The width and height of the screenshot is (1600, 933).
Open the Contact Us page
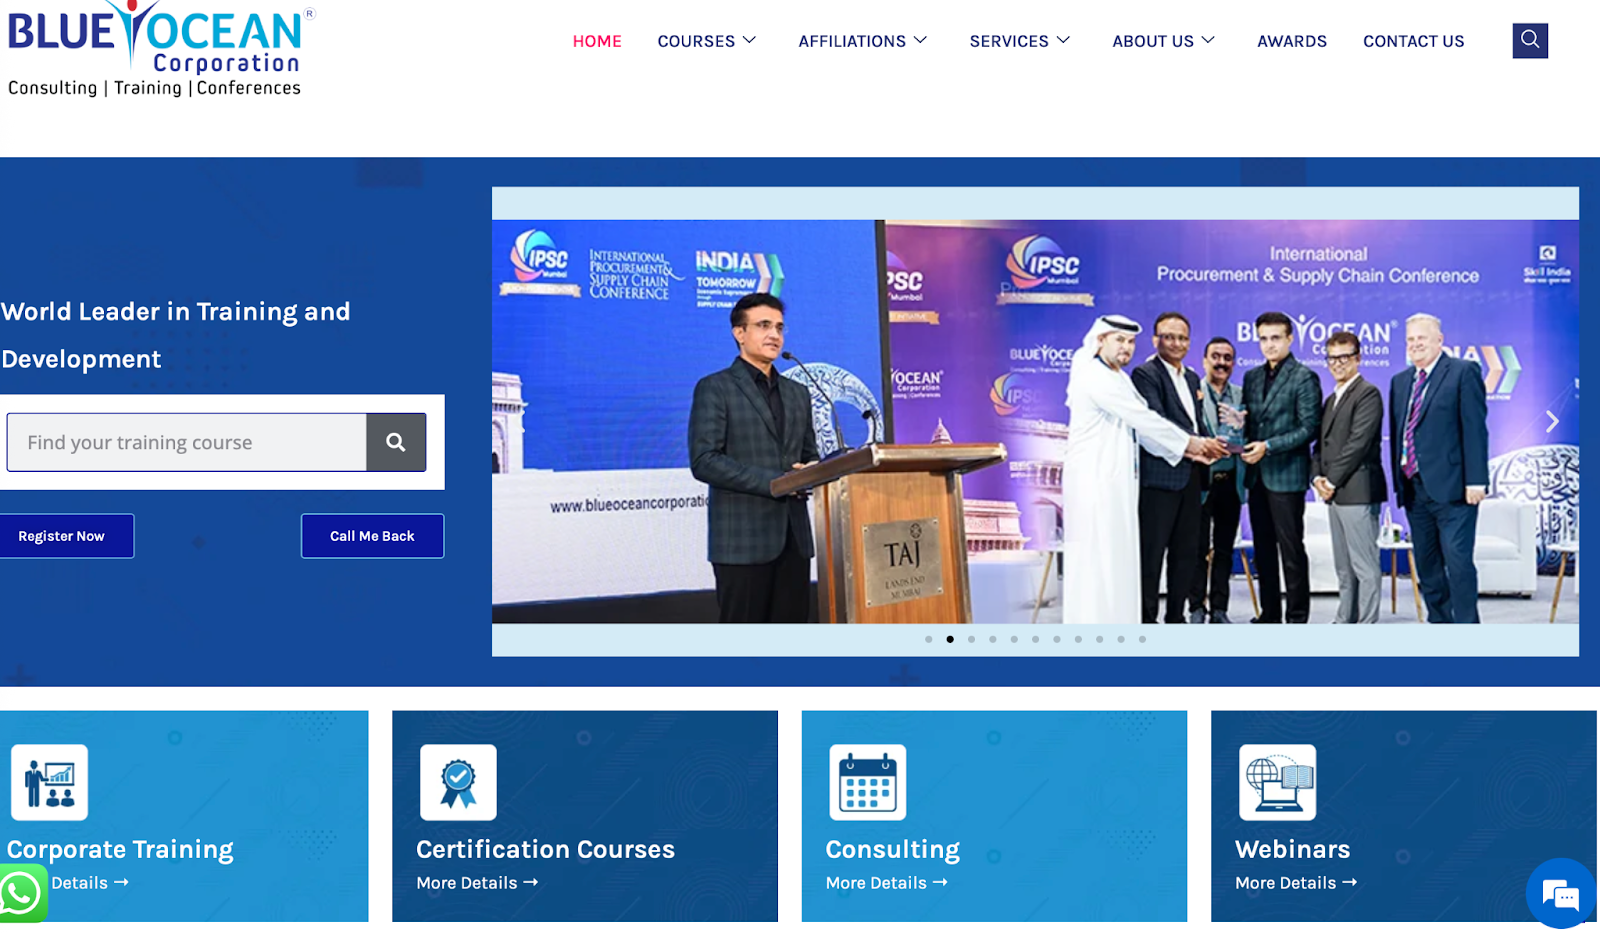click(1413, 41)
